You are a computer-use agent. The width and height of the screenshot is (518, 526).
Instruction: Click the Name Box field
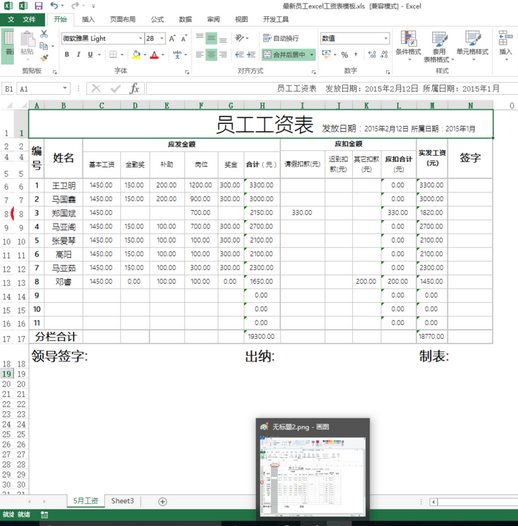(39, 89)
